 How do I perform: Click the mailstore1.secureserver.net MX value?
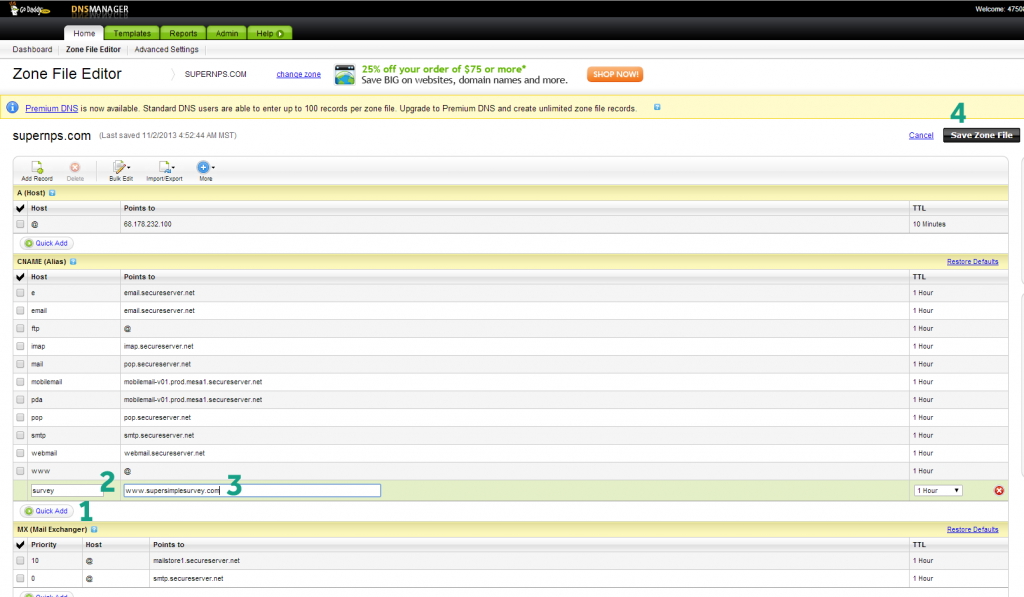[196, 560]
